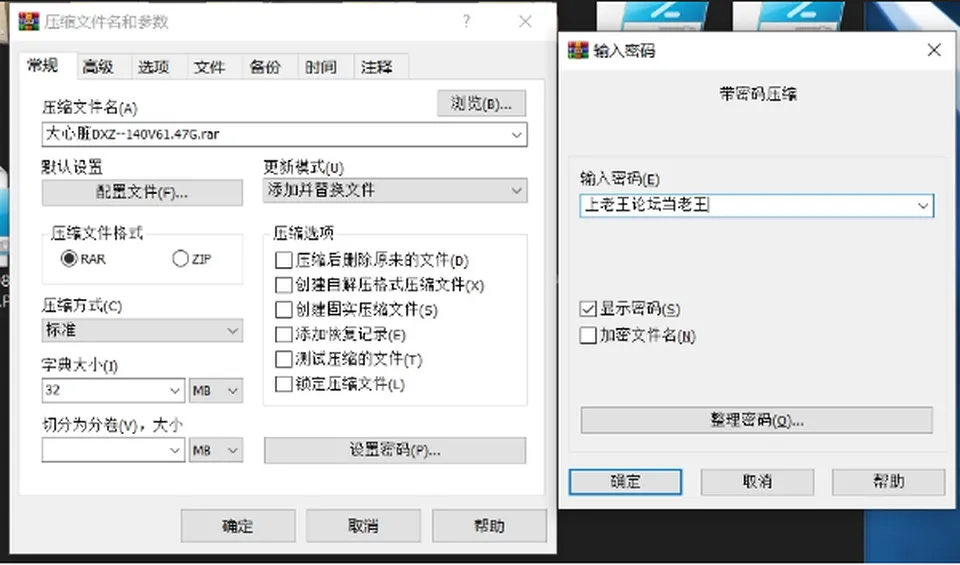Enable 加密文件名 checkbox
Viewport: 960px width, 565px height.
(588, 335)
